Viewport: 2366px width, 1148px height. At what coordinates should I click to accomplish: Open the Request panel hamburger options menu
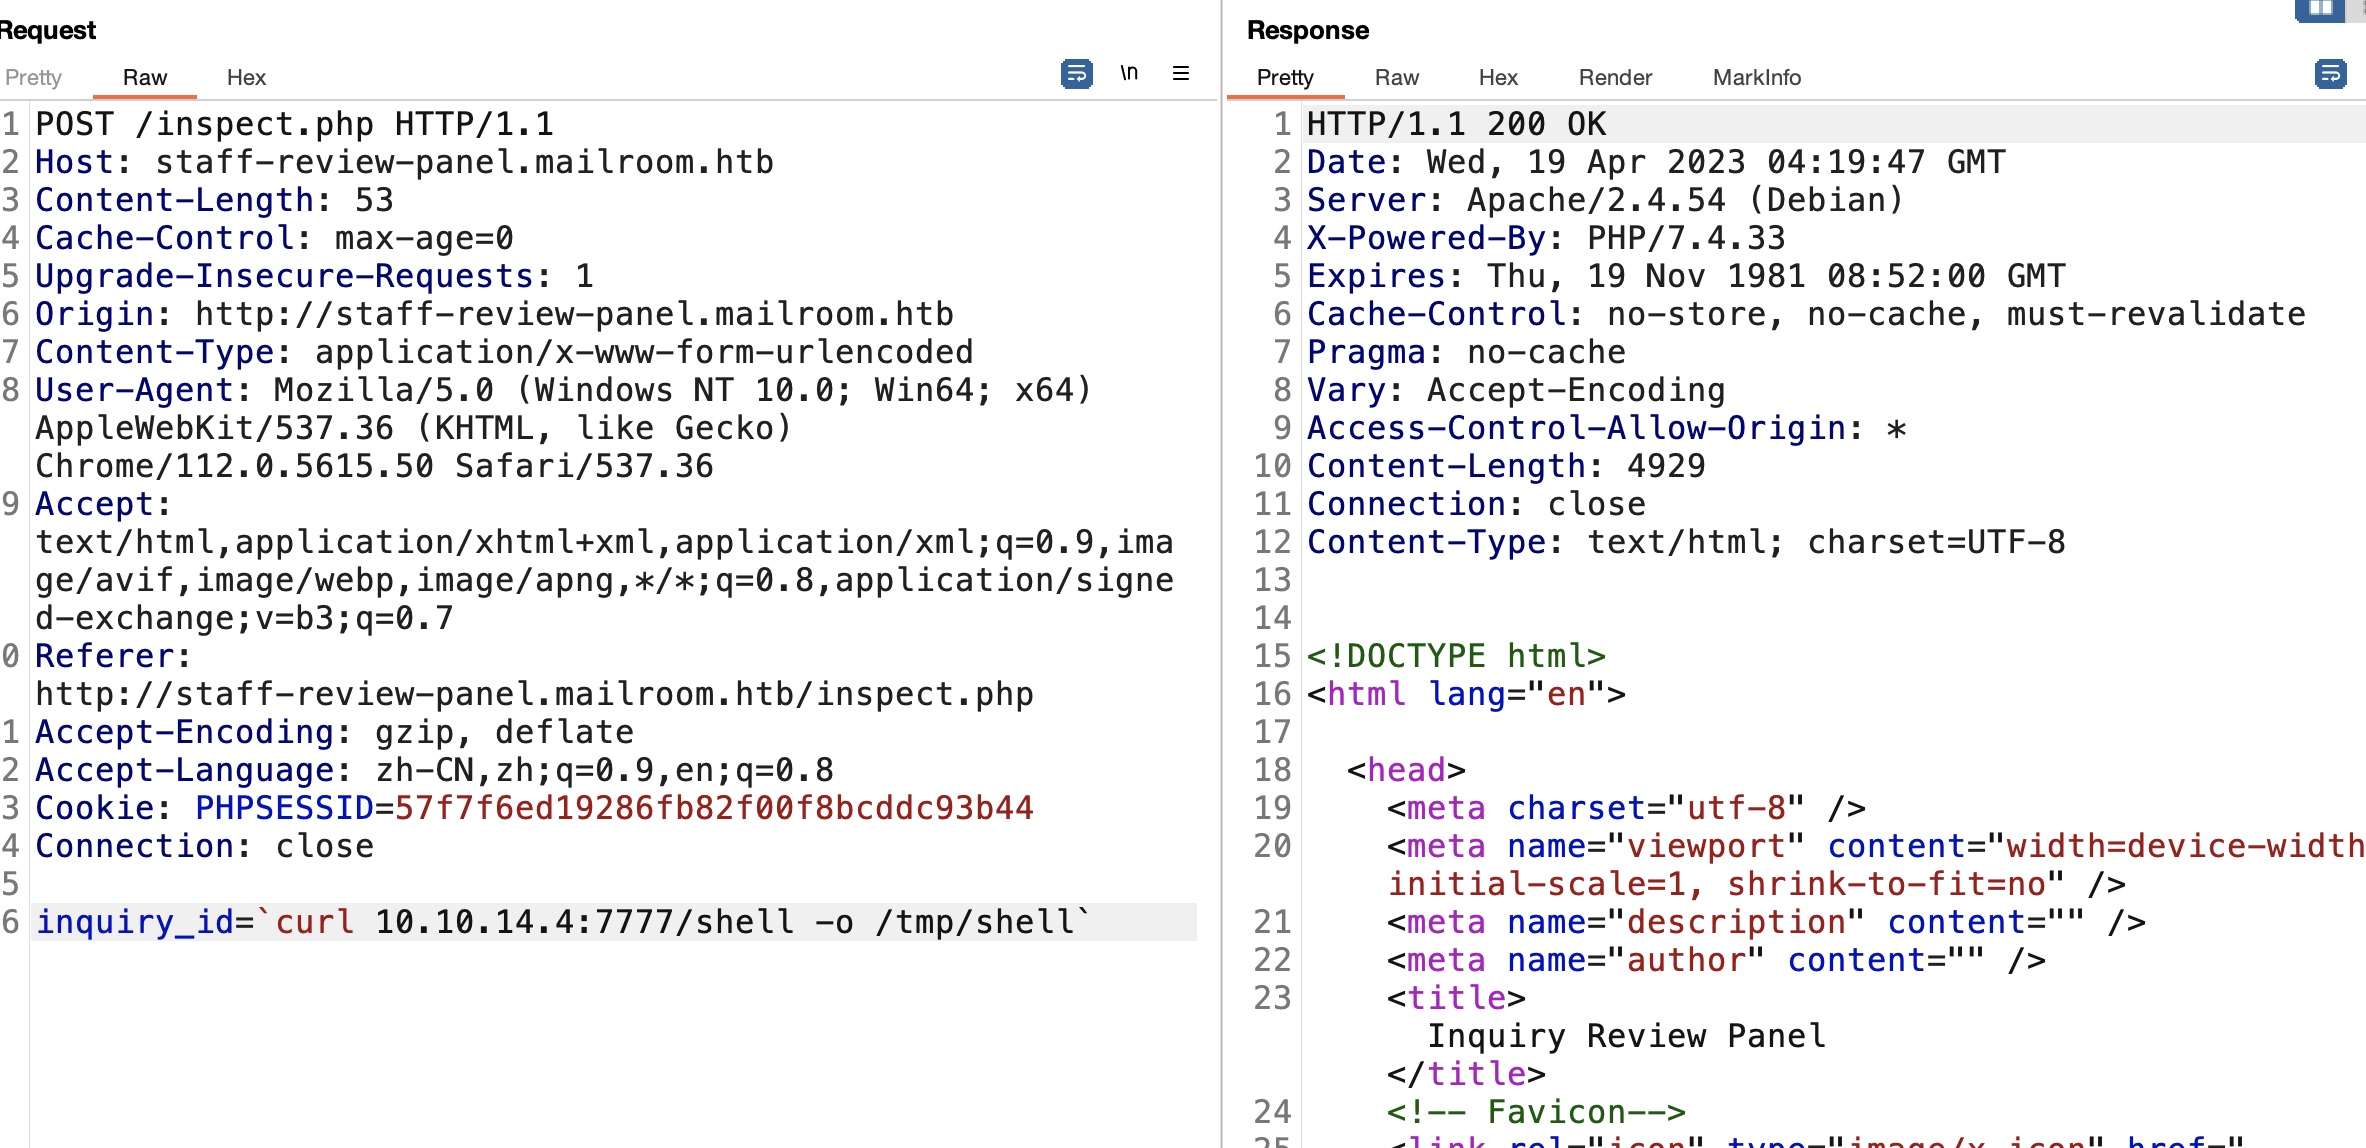click(x=1181, y=74)
